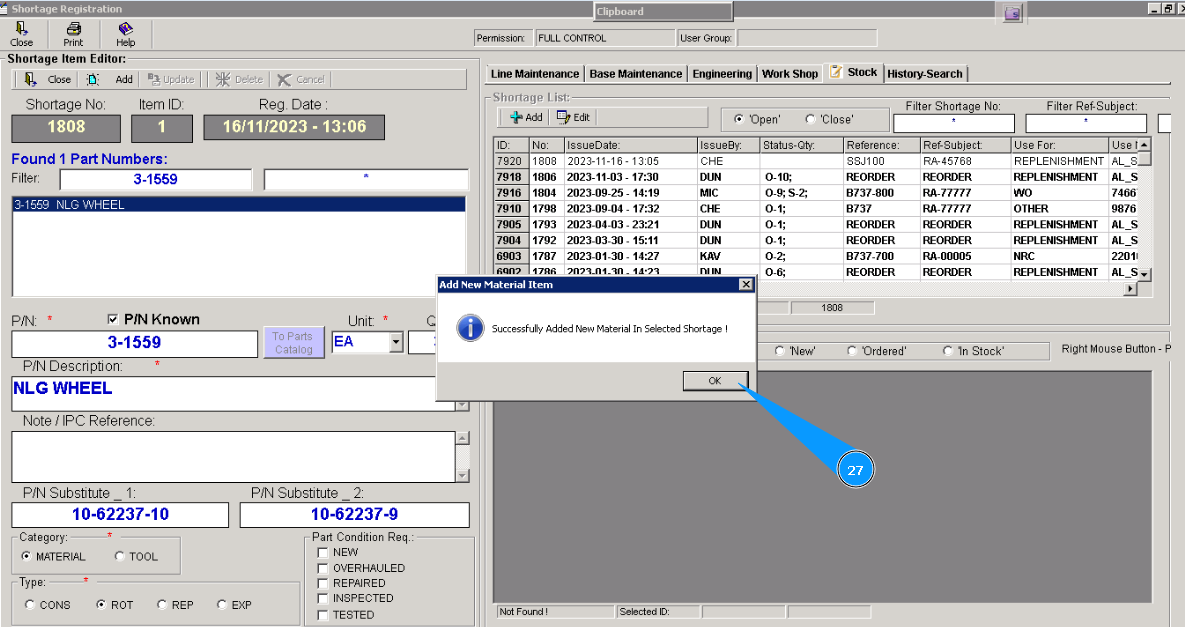Toggle the P/N Known checkbox

pyautogui.click(x=113, y=319)
